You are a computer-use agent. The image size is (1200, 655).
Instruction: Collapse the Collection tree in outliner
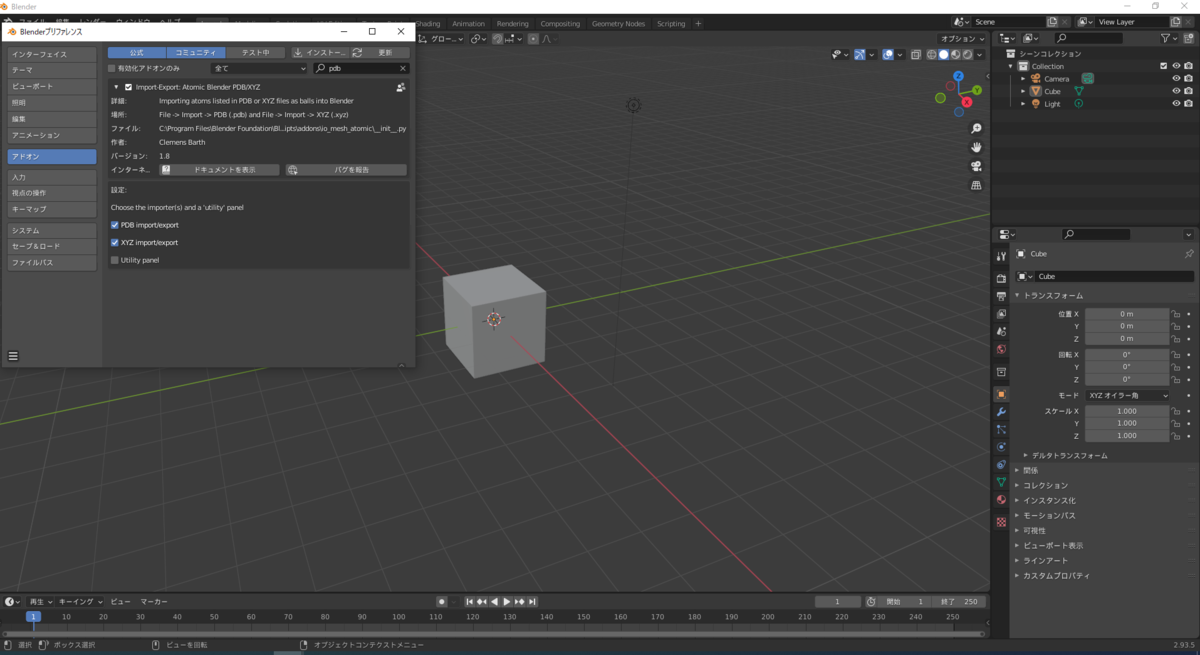1012,66
